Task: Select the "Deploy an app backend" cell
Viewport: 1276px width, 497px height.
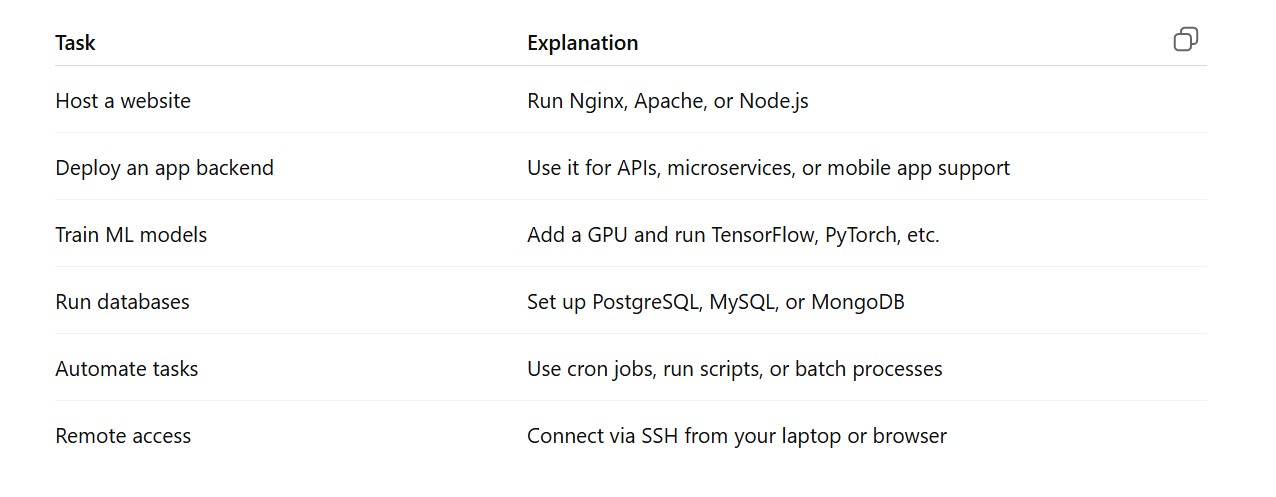Action: [164, 168]
